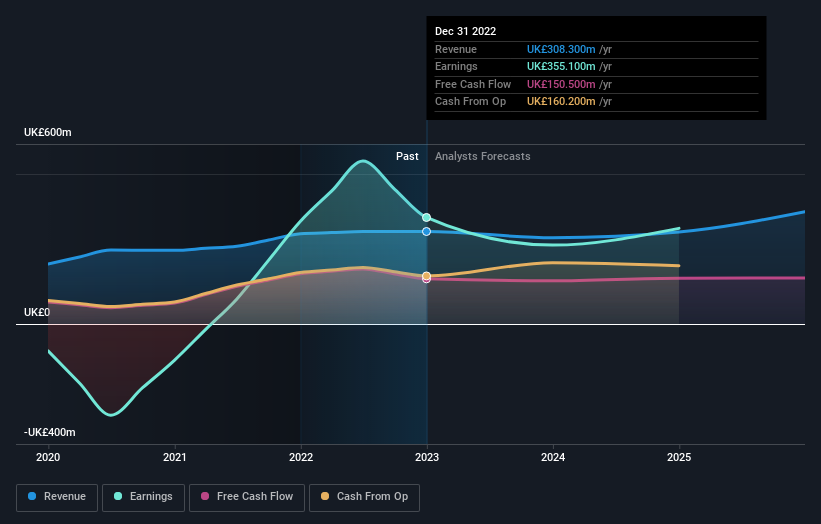
Task: Click the UK£150.500m free cash flow value
Action: click(561, 84)
